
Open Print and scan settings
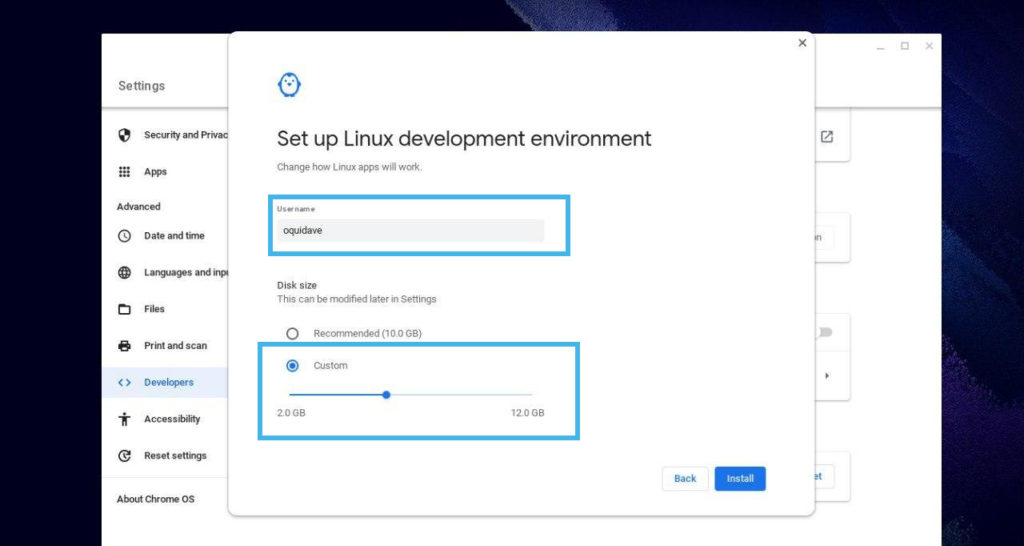(165, 345)
